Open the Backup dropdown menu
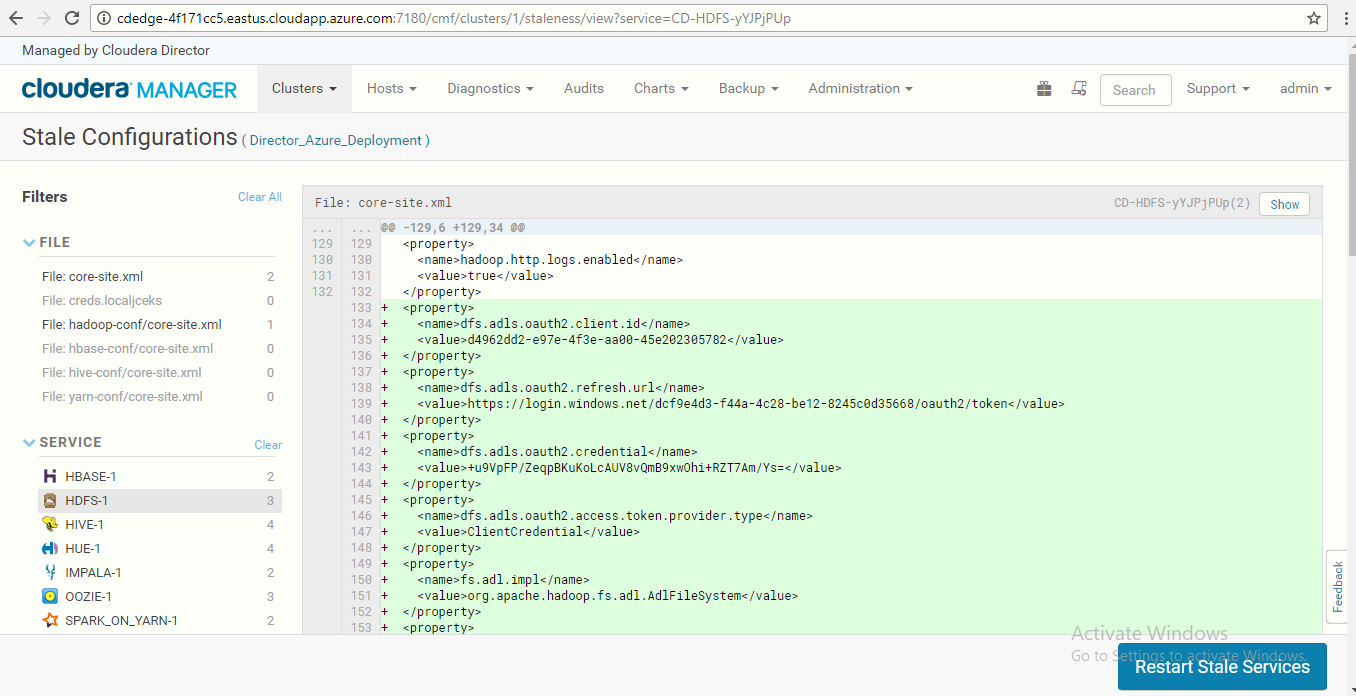This screenshot has height=696, width=1356. (748, 89)
